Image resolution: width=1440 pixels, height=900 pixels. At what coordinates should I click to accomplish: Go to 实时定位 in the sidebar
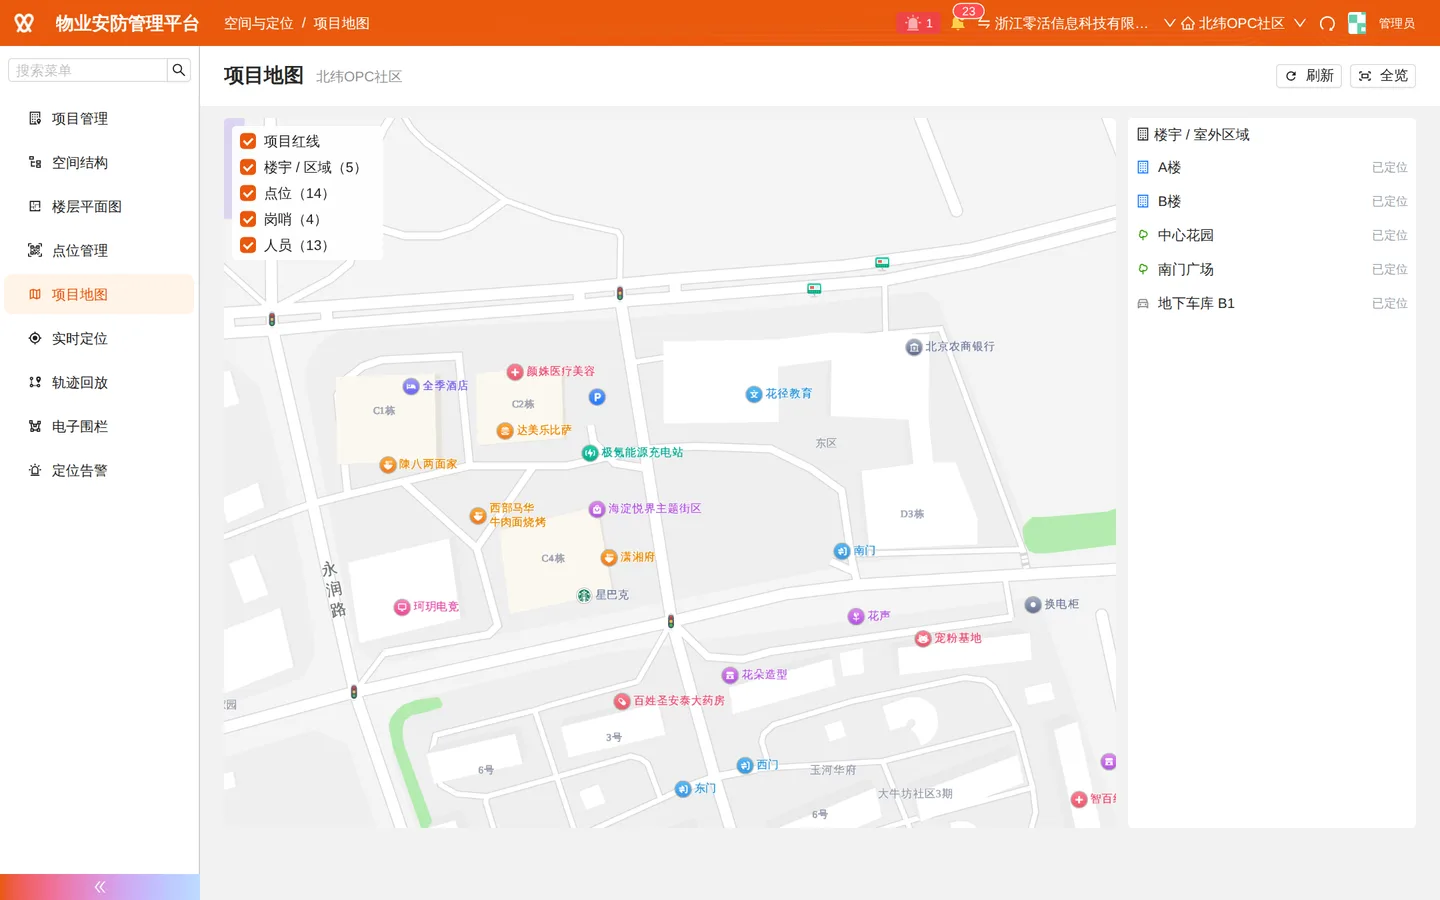(99, 338)
